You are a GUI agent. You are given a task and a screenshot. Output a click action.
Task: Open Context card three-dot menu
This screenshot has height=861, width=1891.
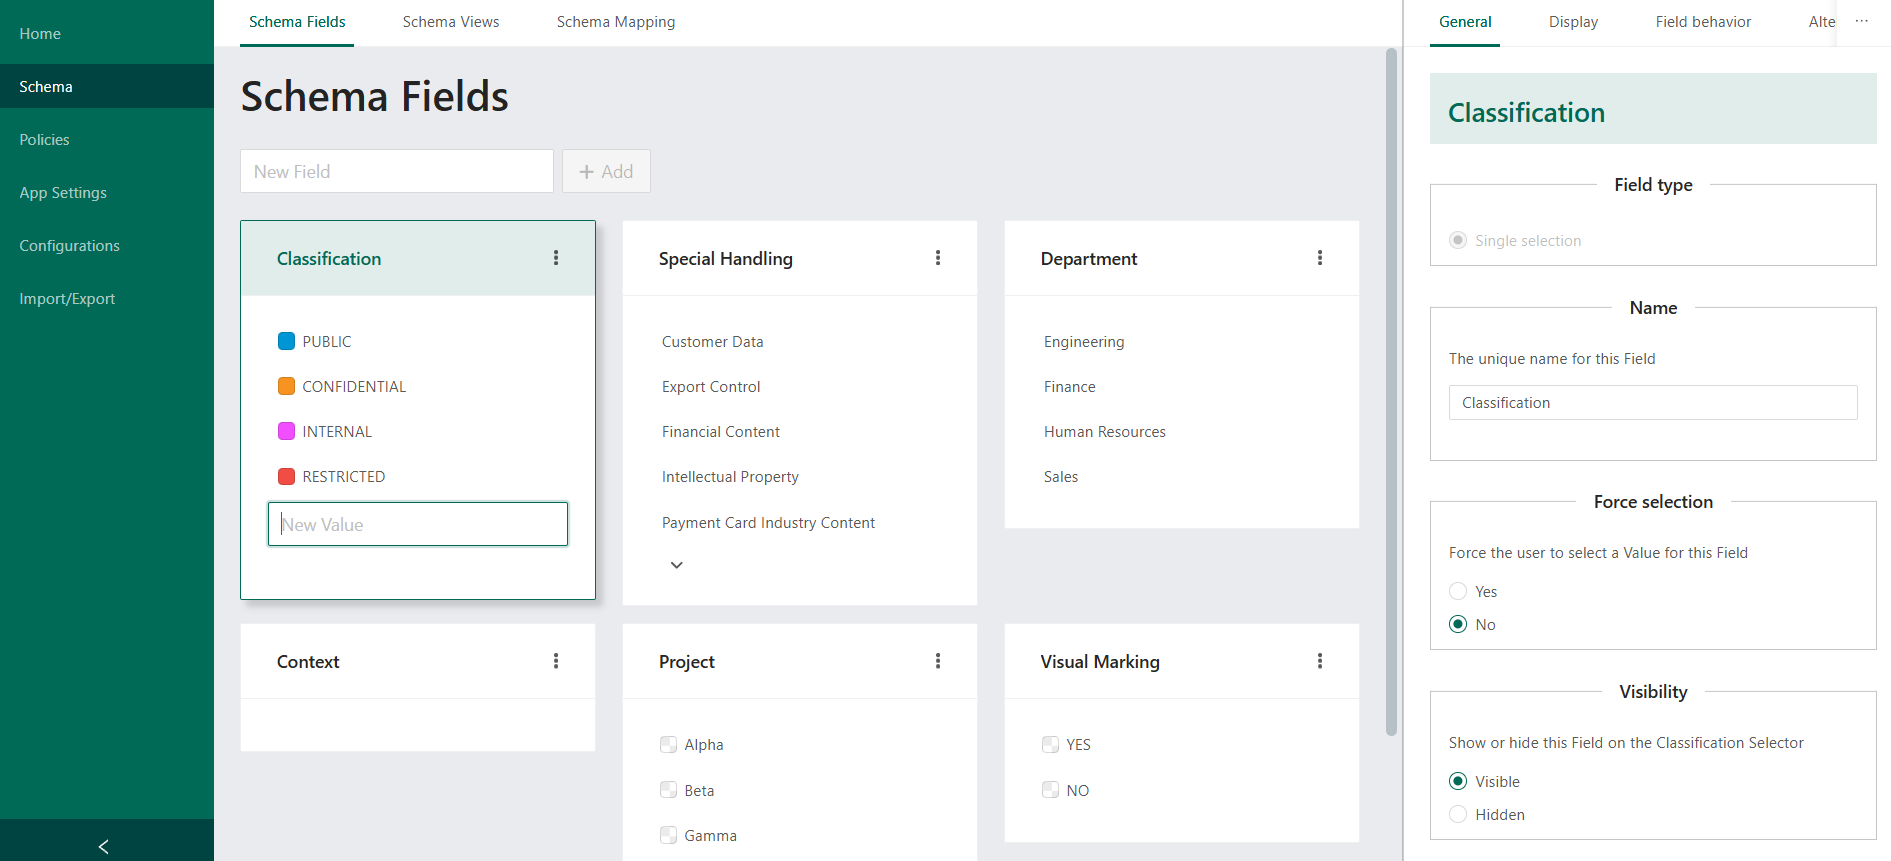pos(556,661)
